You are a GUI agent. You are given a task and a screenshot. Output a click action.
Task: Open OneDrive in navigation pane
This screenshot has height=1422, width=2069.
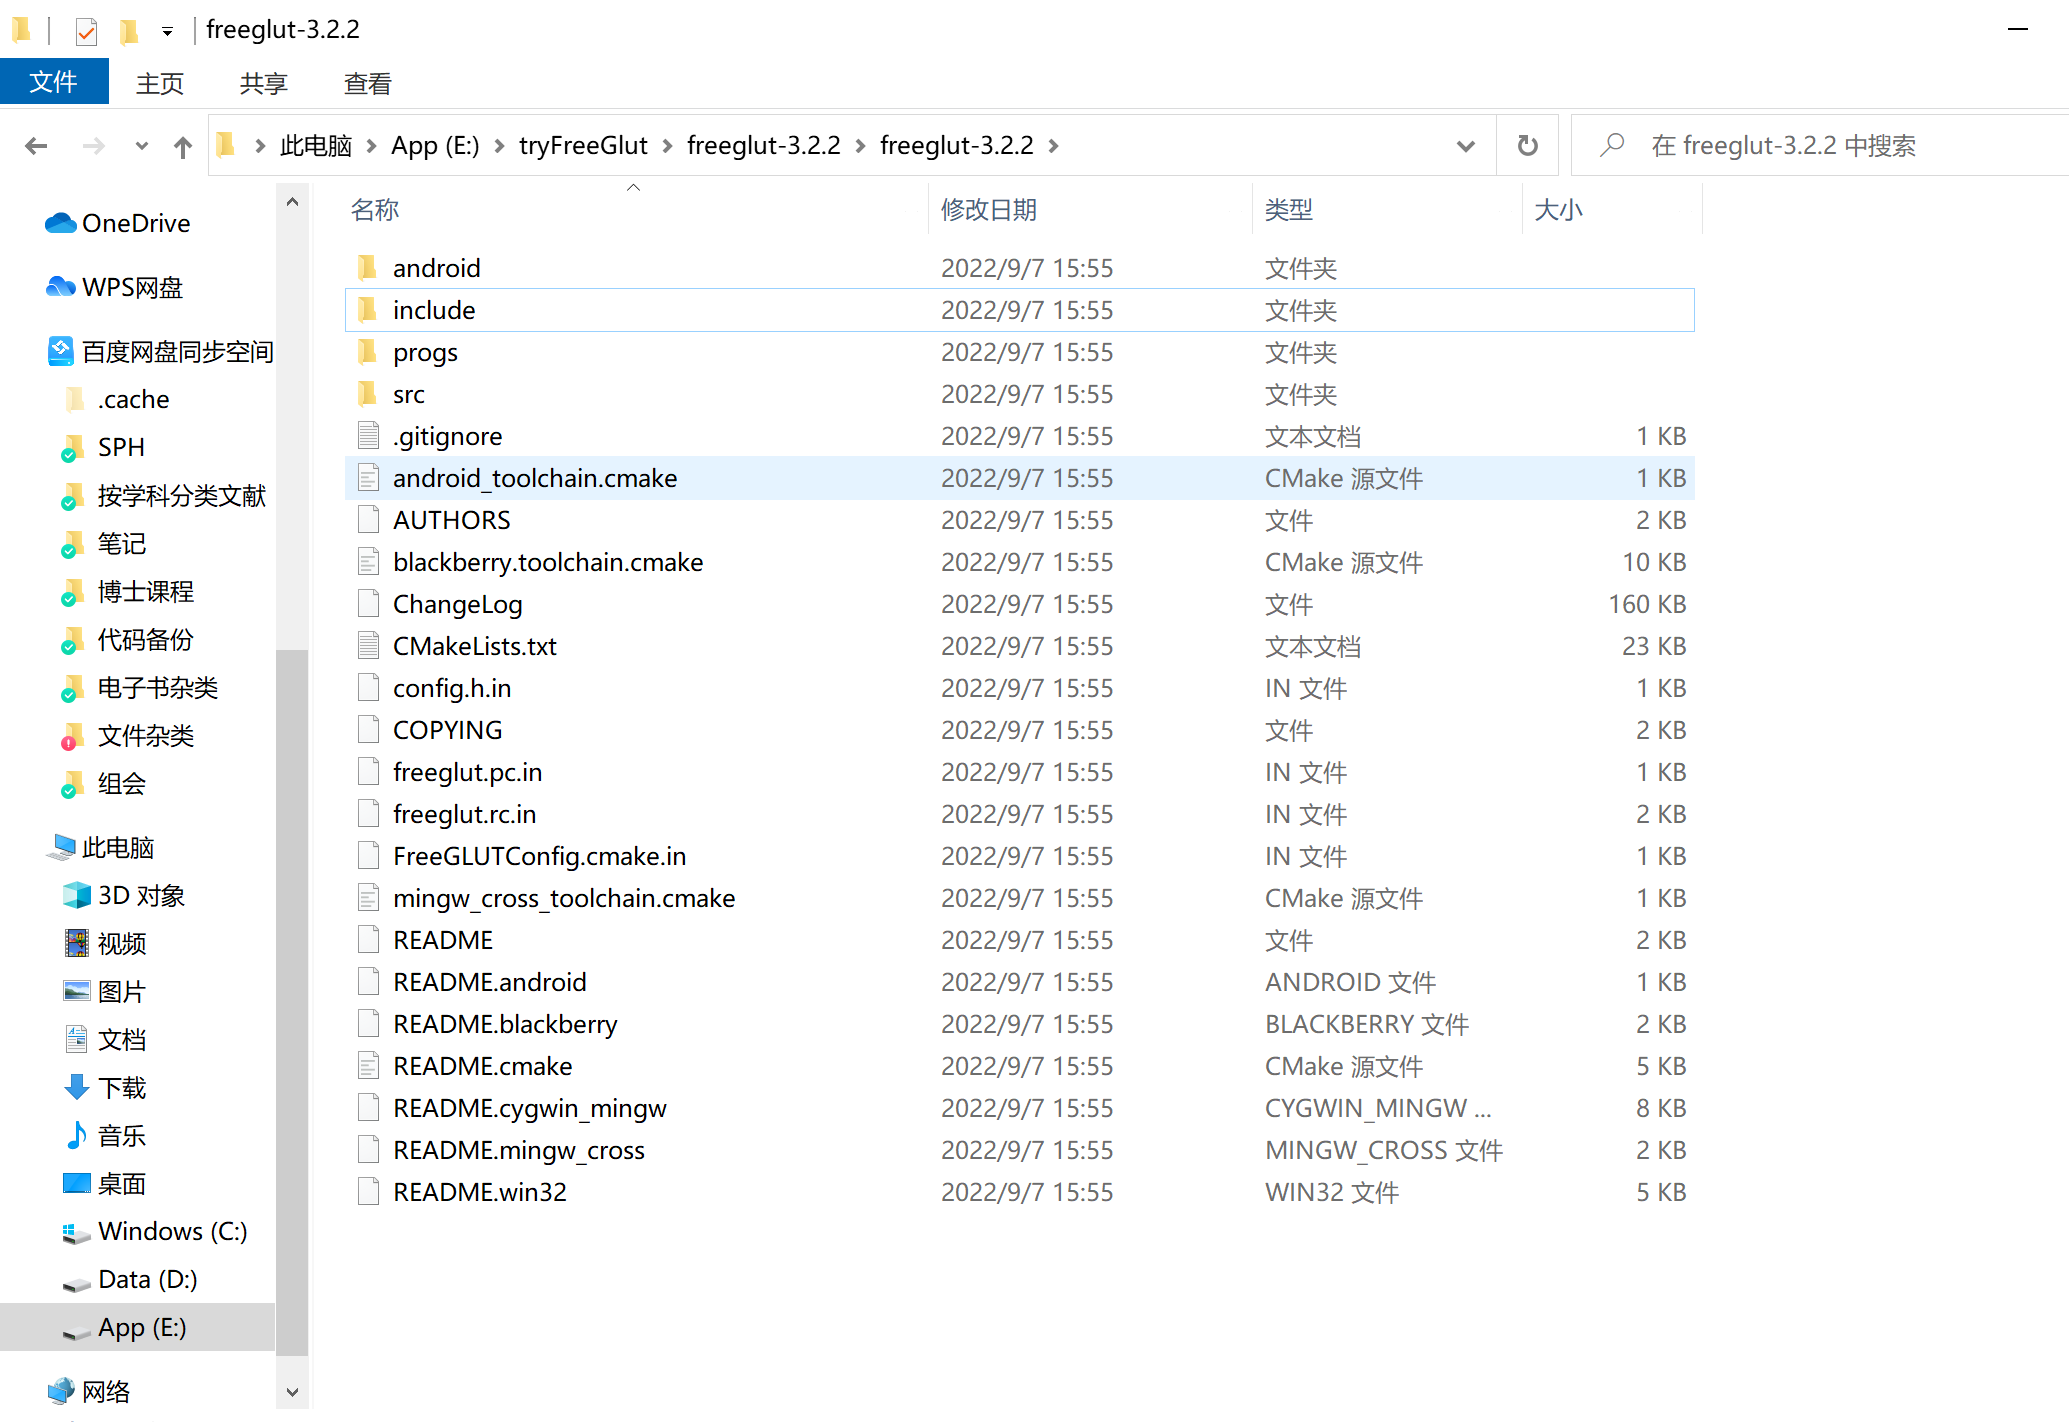[135, 223]
